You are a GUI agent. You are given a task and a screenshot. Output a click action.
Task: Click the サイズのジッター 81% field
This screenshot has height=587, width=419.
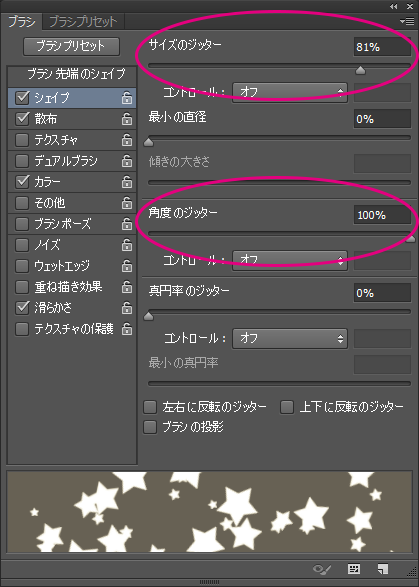tap(382, 47)
